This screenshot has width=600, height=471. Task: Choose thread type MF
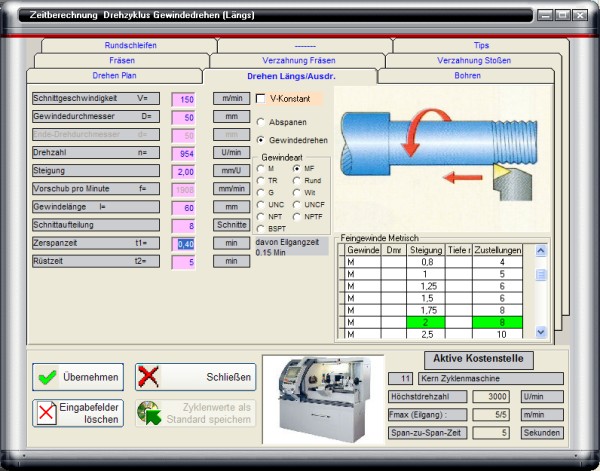click(x=297, y=168)
